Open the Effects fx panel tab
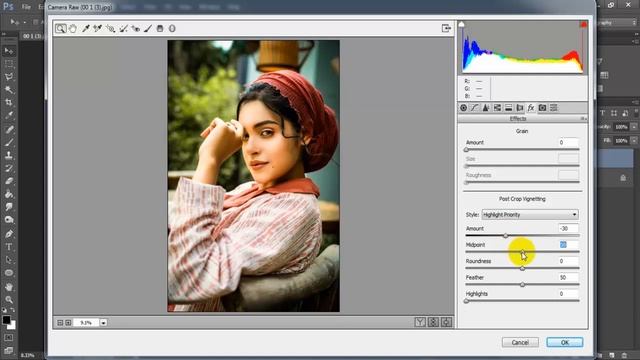Screen dimensions: 640x360 click(531, 108)
